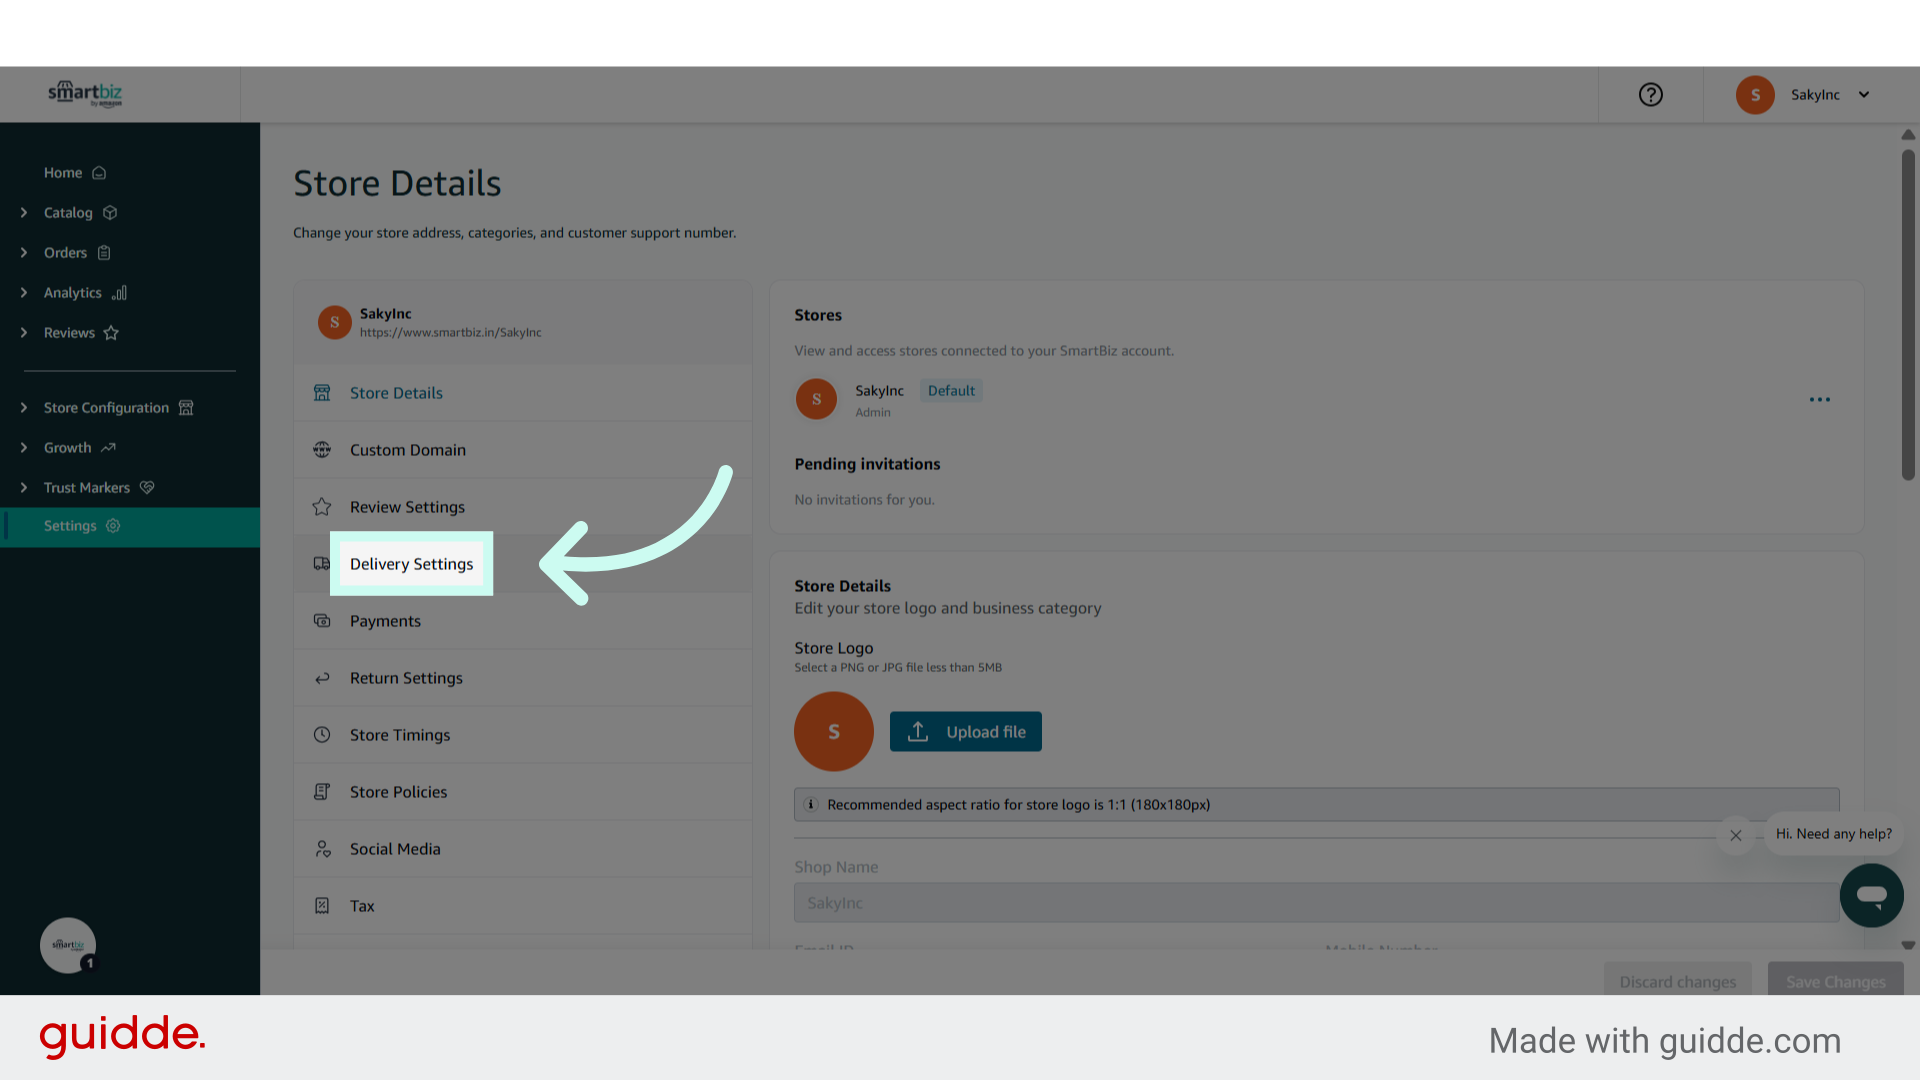1920x1080 pixels.
Task: Select Return Settings
Action: [406, 677]
